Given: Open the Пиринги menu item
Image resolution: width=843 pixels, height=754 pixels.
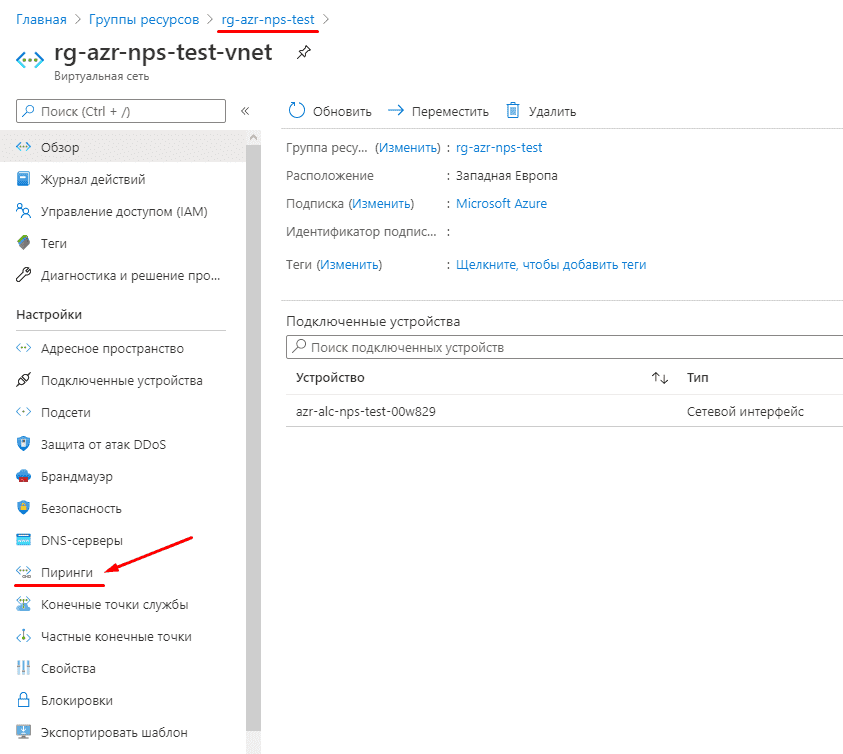Looking at the screenshot, I should tap(67, 573).
